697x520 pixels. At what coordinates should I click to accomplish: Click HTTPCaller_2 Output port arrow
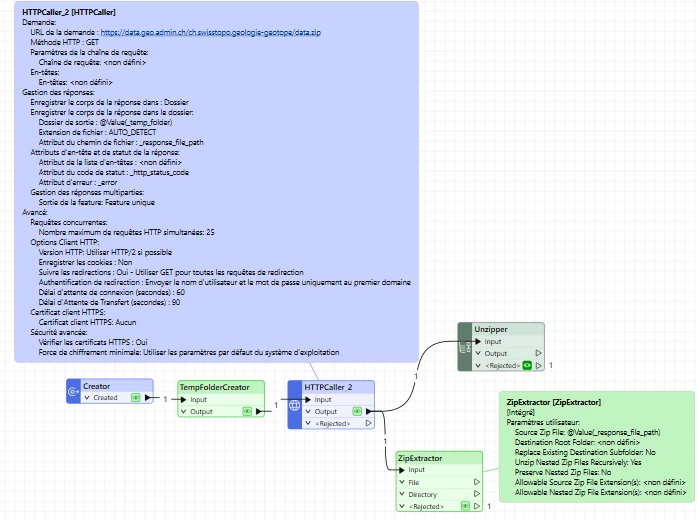tap(369, 412)
